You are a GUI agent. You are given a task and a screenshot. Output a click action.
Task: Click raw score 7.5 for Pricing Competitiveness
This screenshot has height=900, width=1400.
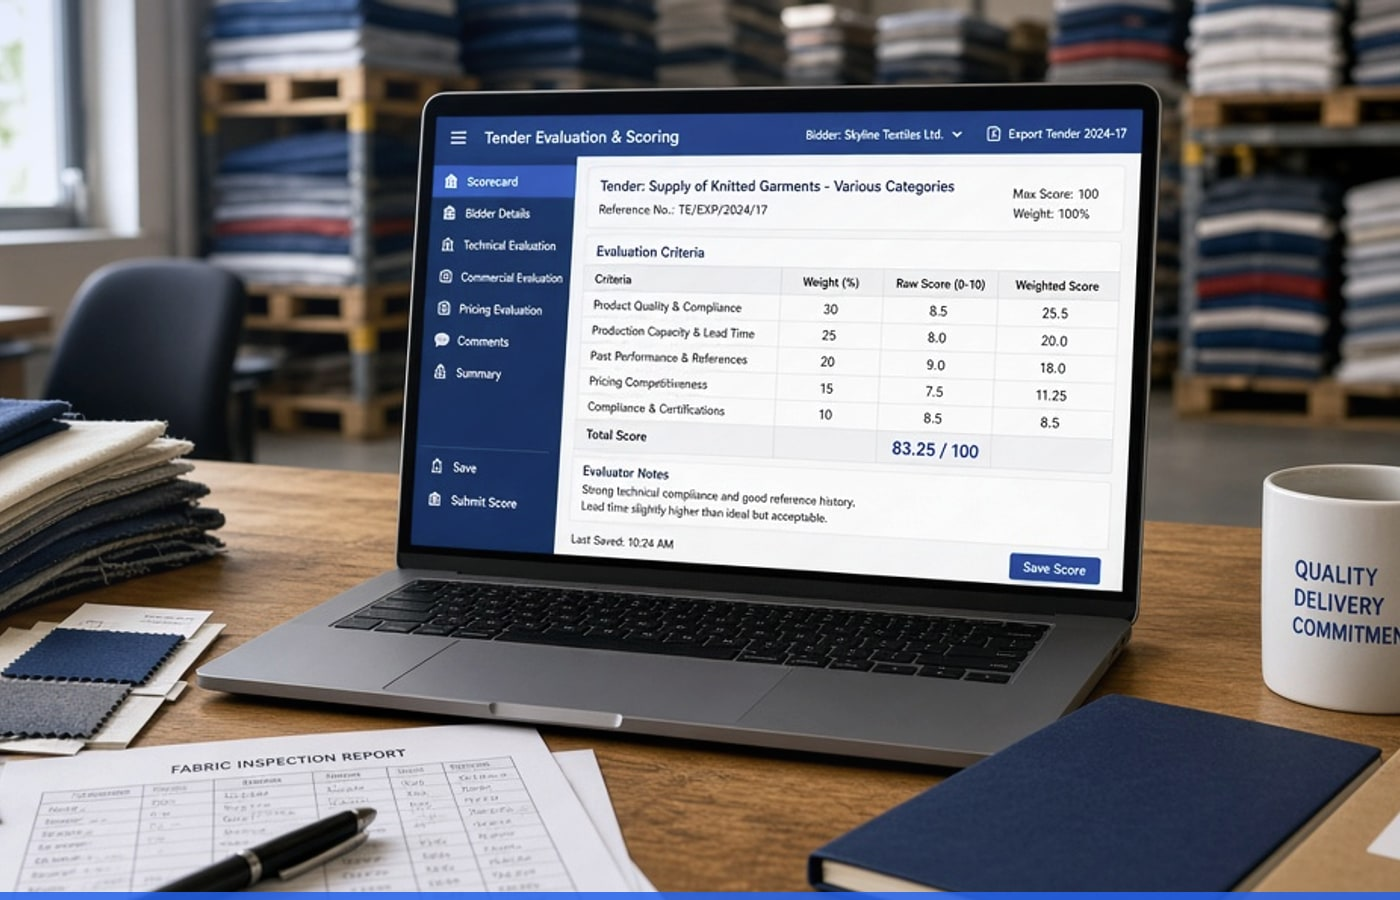point(934,392)
